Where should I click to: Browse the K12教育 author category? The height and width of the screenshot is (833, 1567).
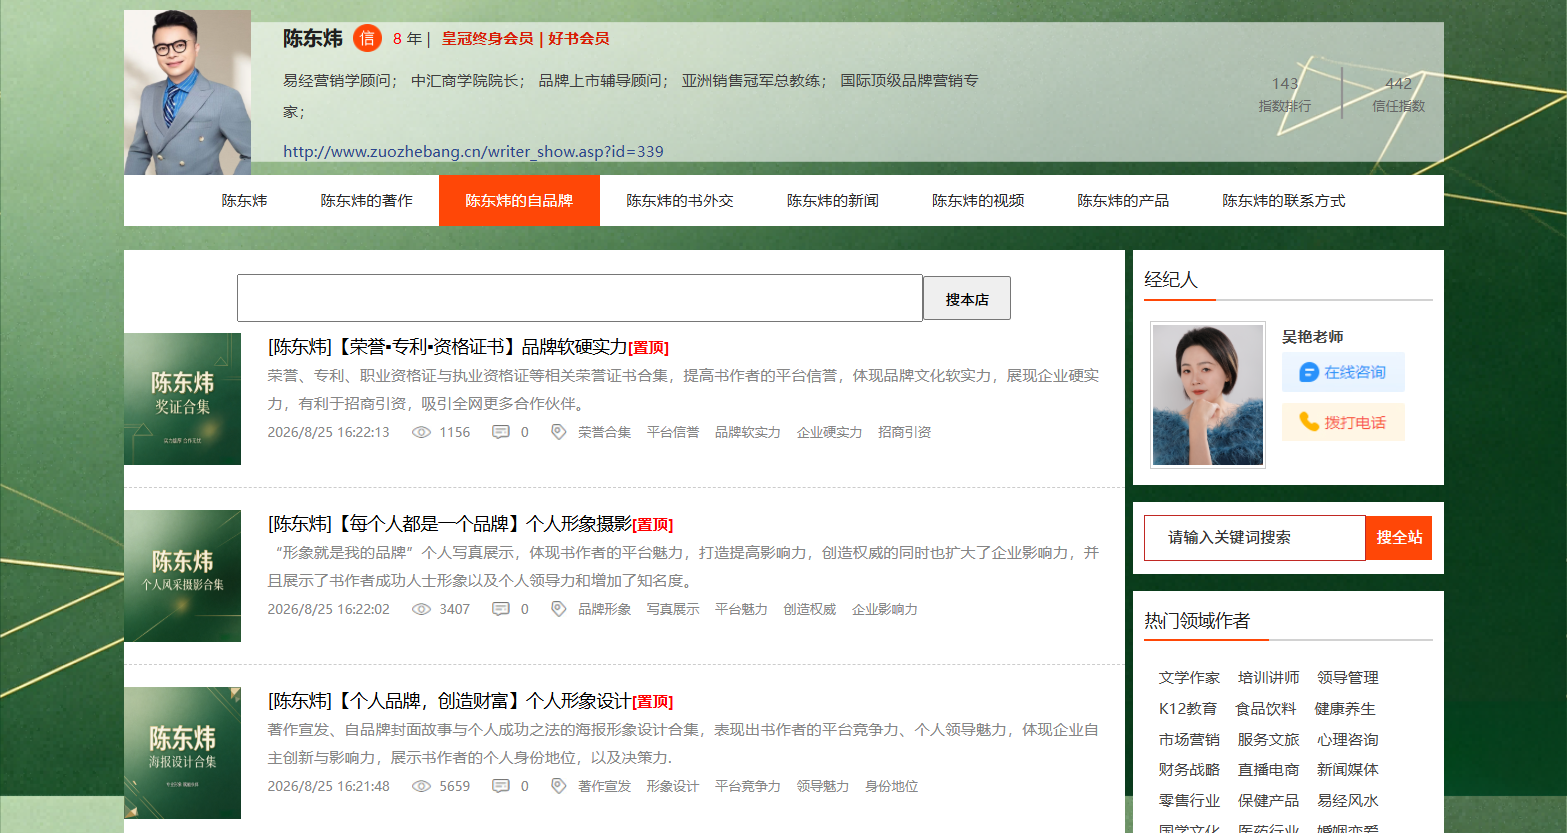click(1188, 709)
